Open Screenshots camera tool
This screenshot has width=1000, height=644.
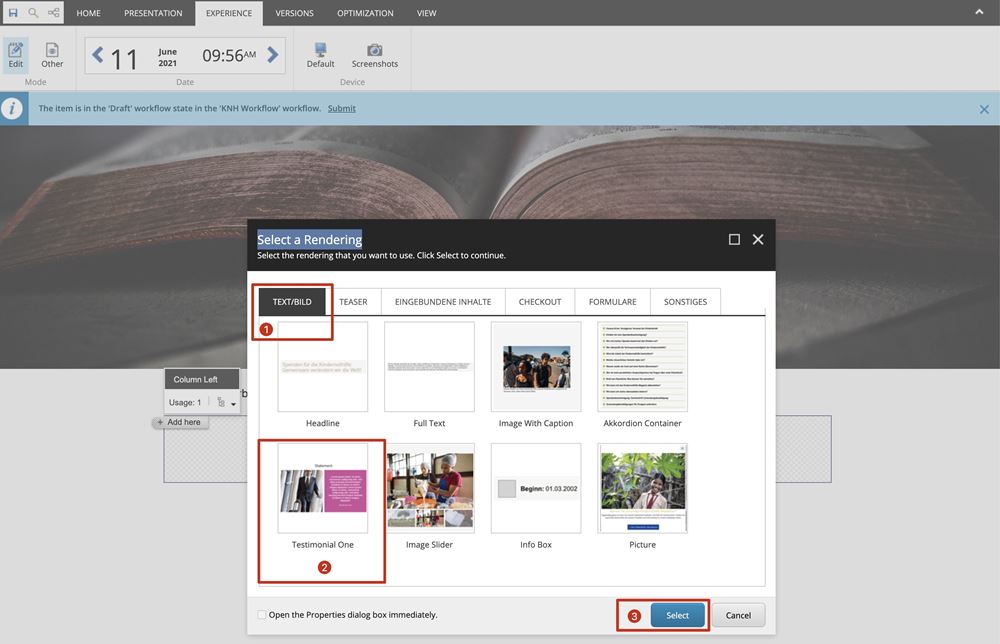click(374, 55)
